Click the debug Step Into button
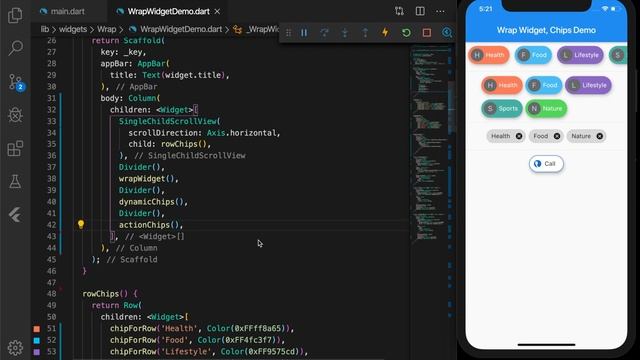The height and width of the screenshot is (360, 640). coord(344,33)
